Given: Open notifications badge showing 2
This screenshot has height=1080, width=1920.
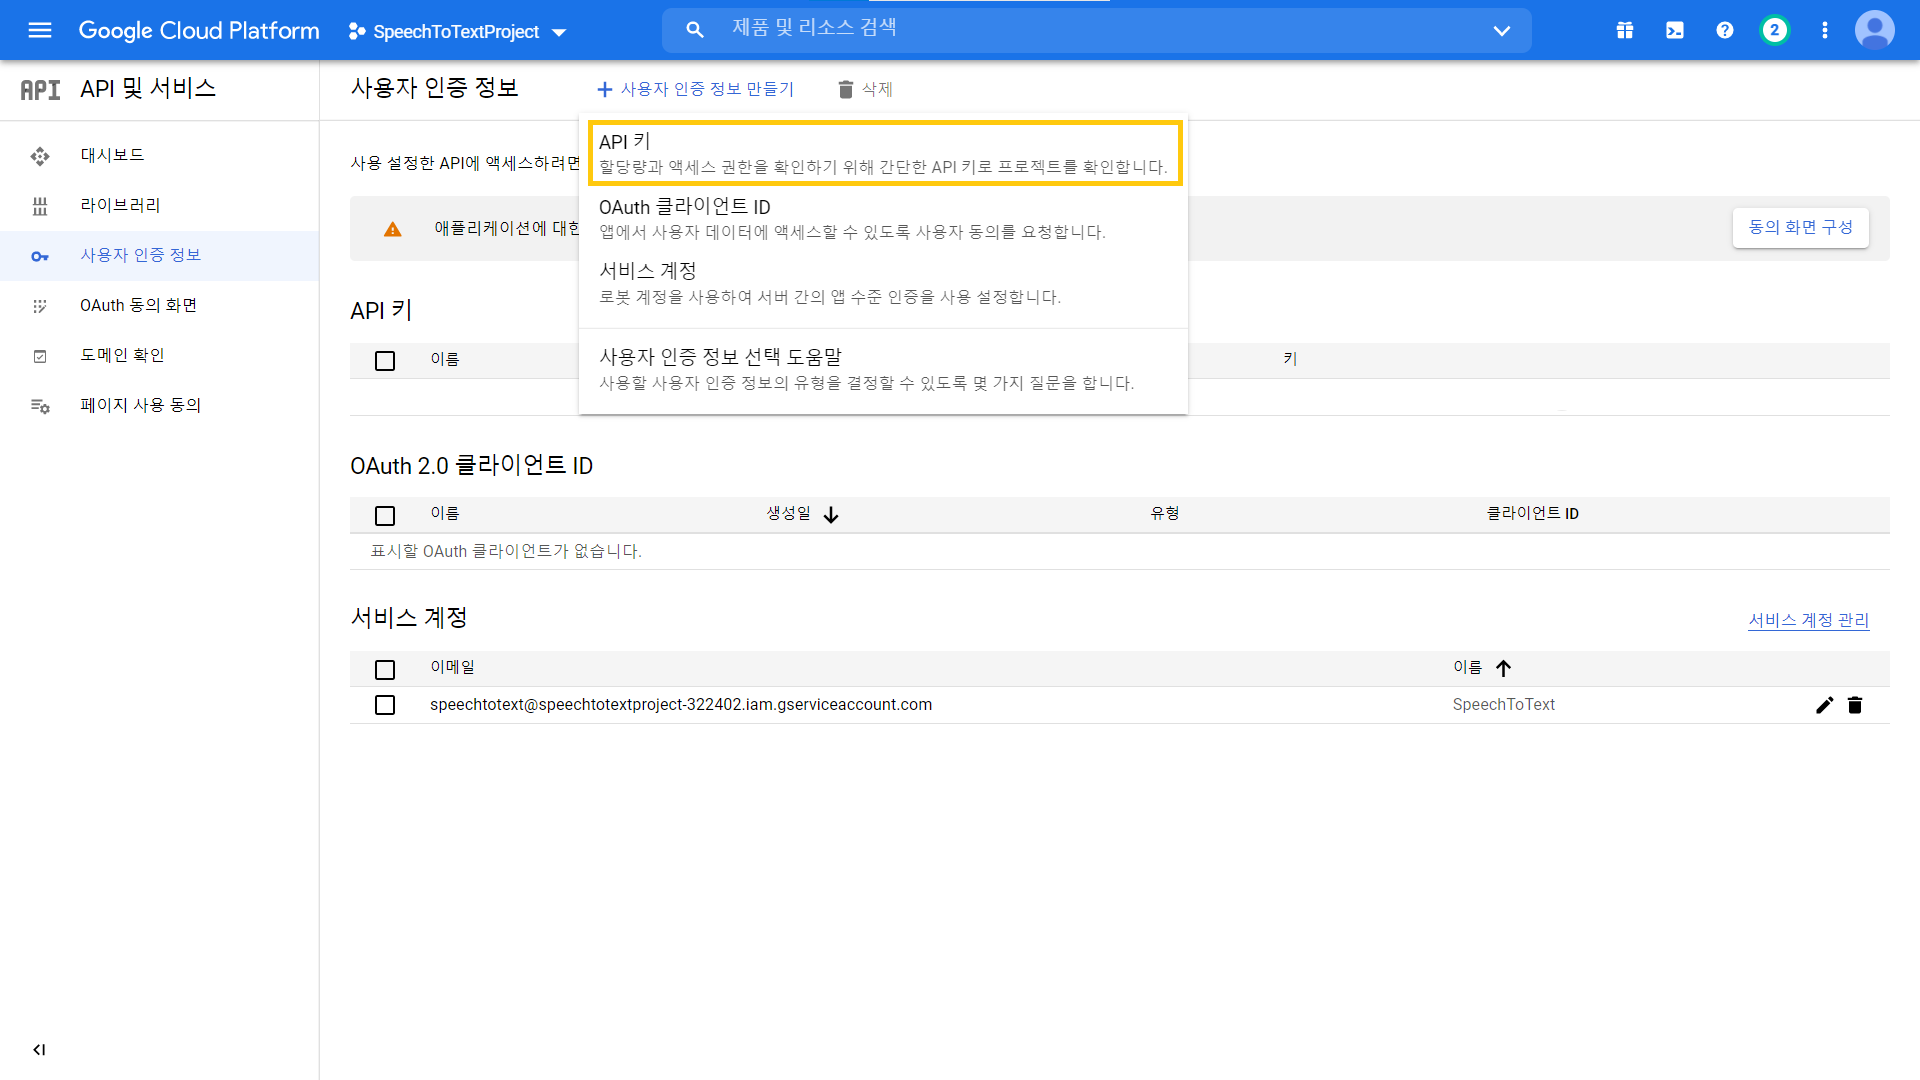Looking at the screenshot, I should point(1775,30).
